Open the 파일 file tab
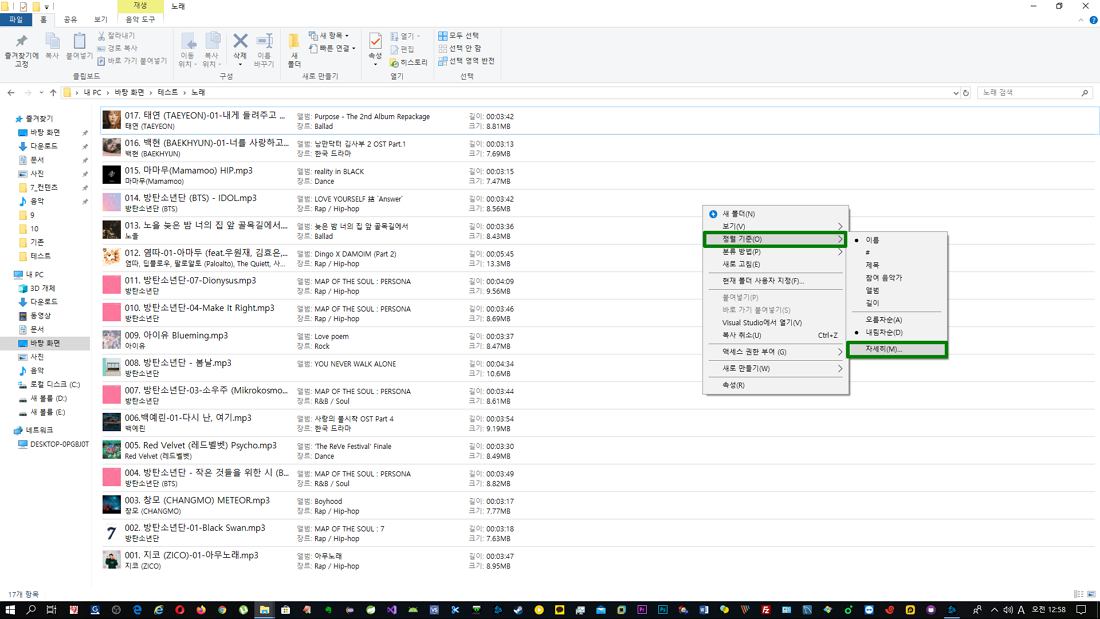 pos(16,20)
